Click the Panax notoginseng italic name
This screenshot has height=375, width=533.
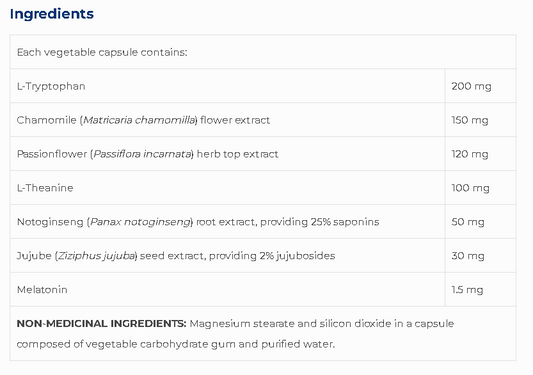tap(140, 222)
